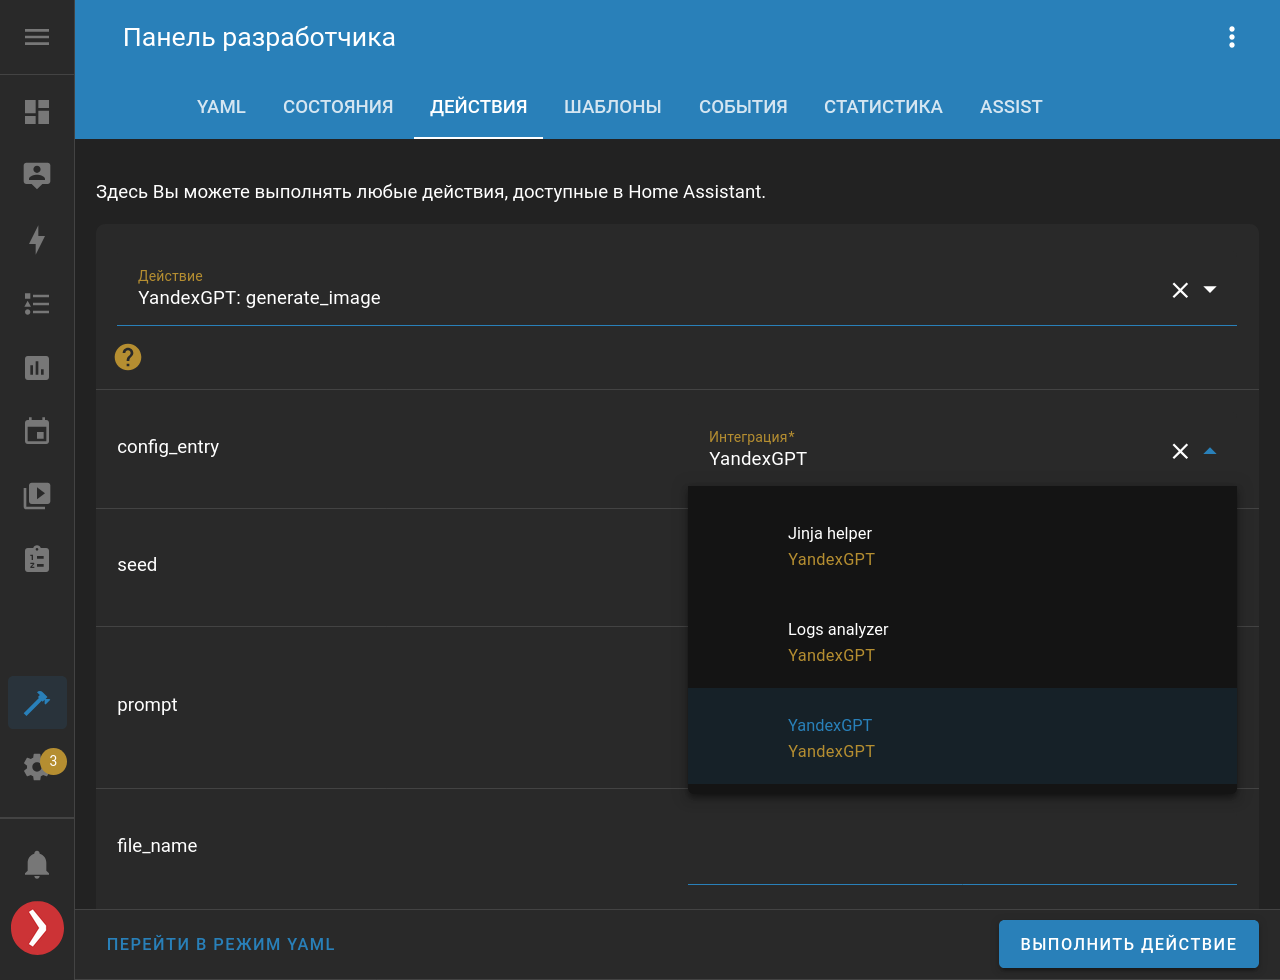Switch to the ШАБЛОНЫ tab

[613, 107]
